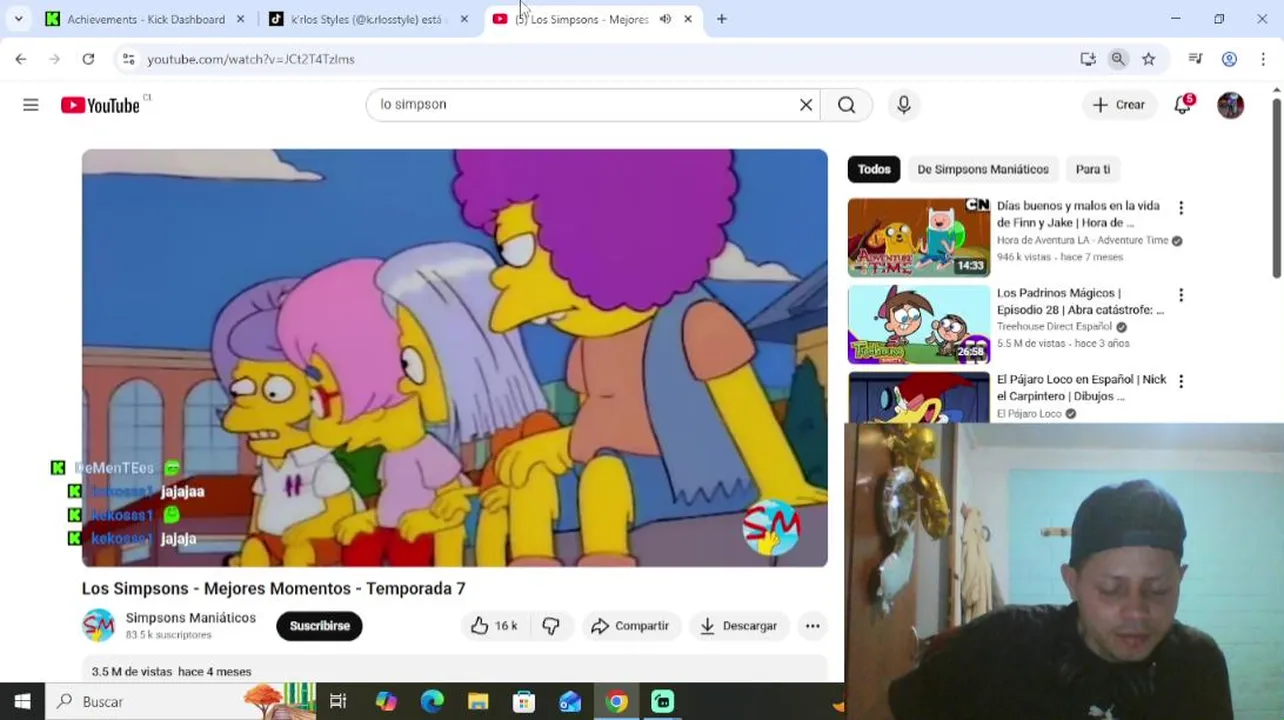This screenshot has height=720, width=1284.
Task: Click the install app icon in the address bar
Action: (x=1088, y=59)
